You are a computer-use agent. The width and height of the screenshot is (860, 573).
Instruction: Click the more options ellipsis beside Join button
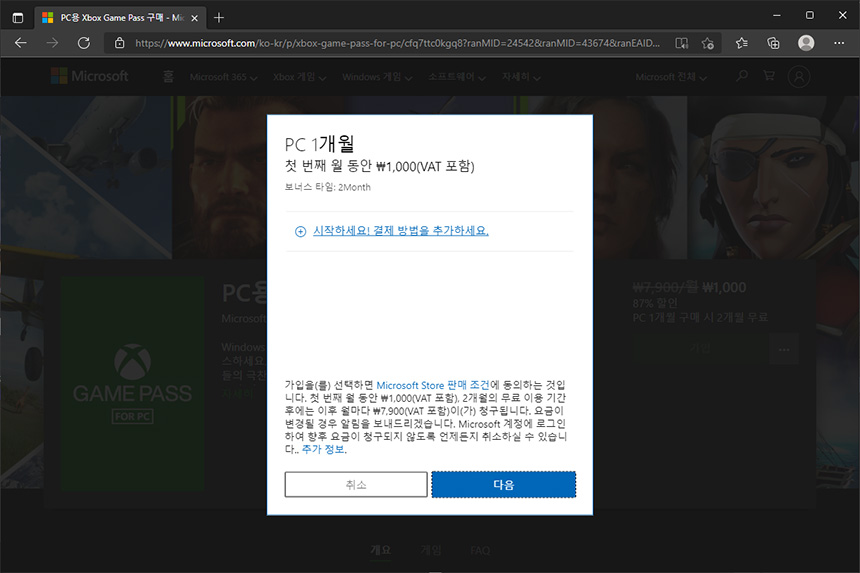click(x=784, y=349)
